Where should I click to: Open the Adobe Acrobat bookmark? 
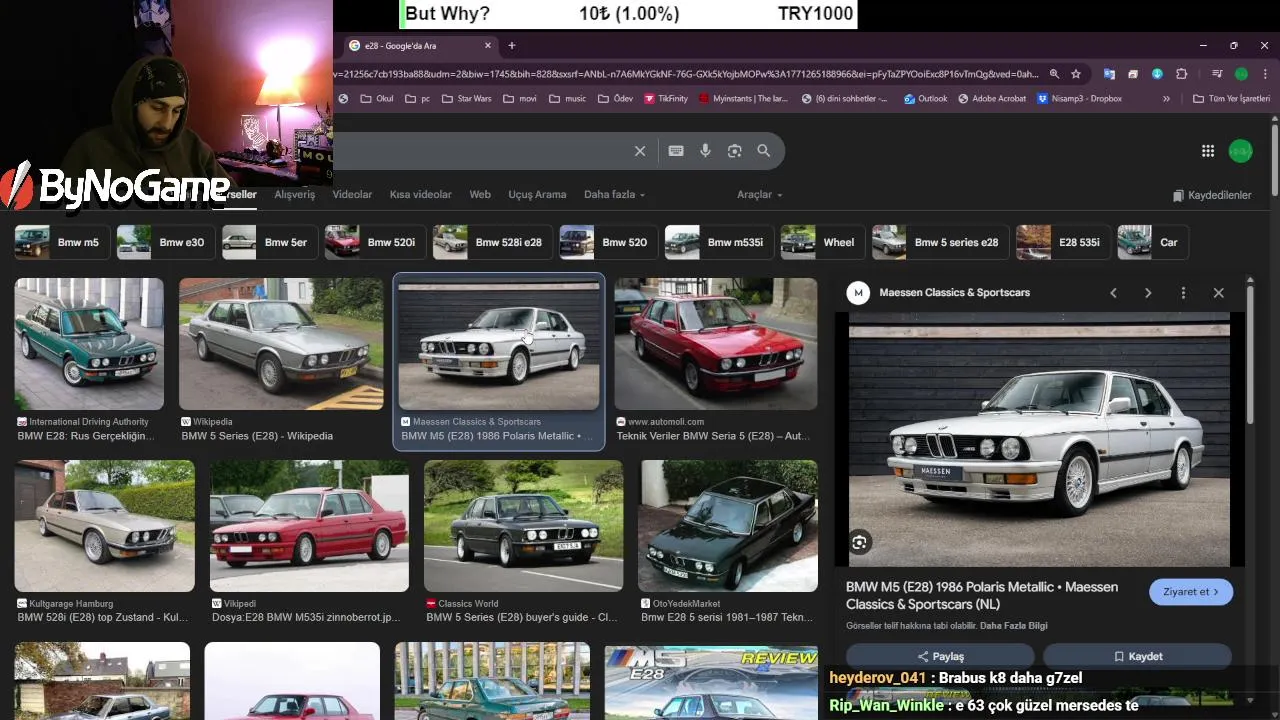(x=992, y=99)
